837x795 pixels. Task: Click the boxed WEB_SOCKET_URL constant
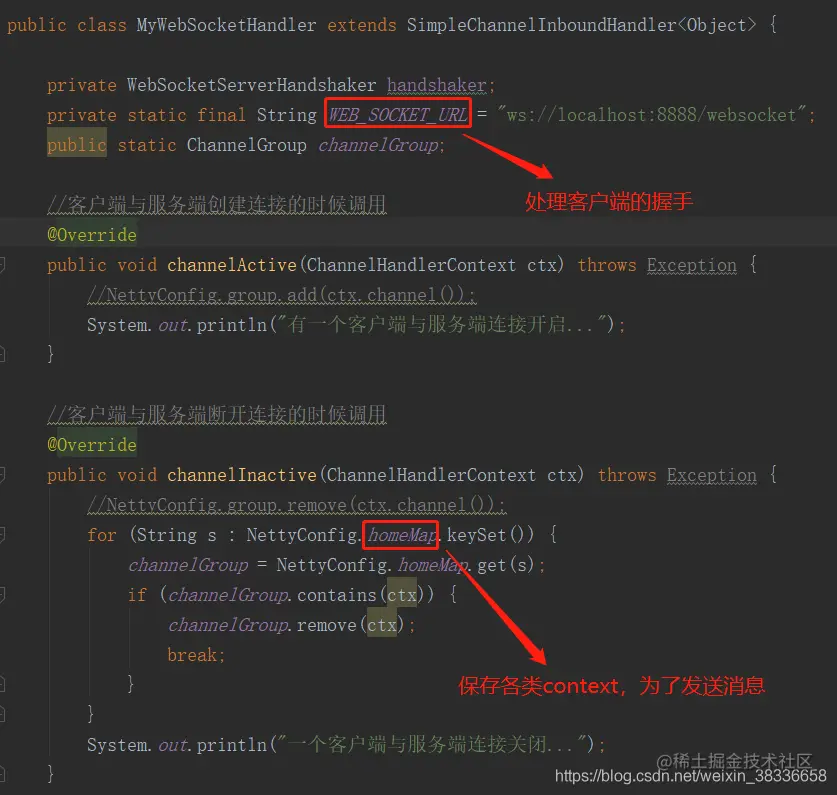tap(398, 114)
